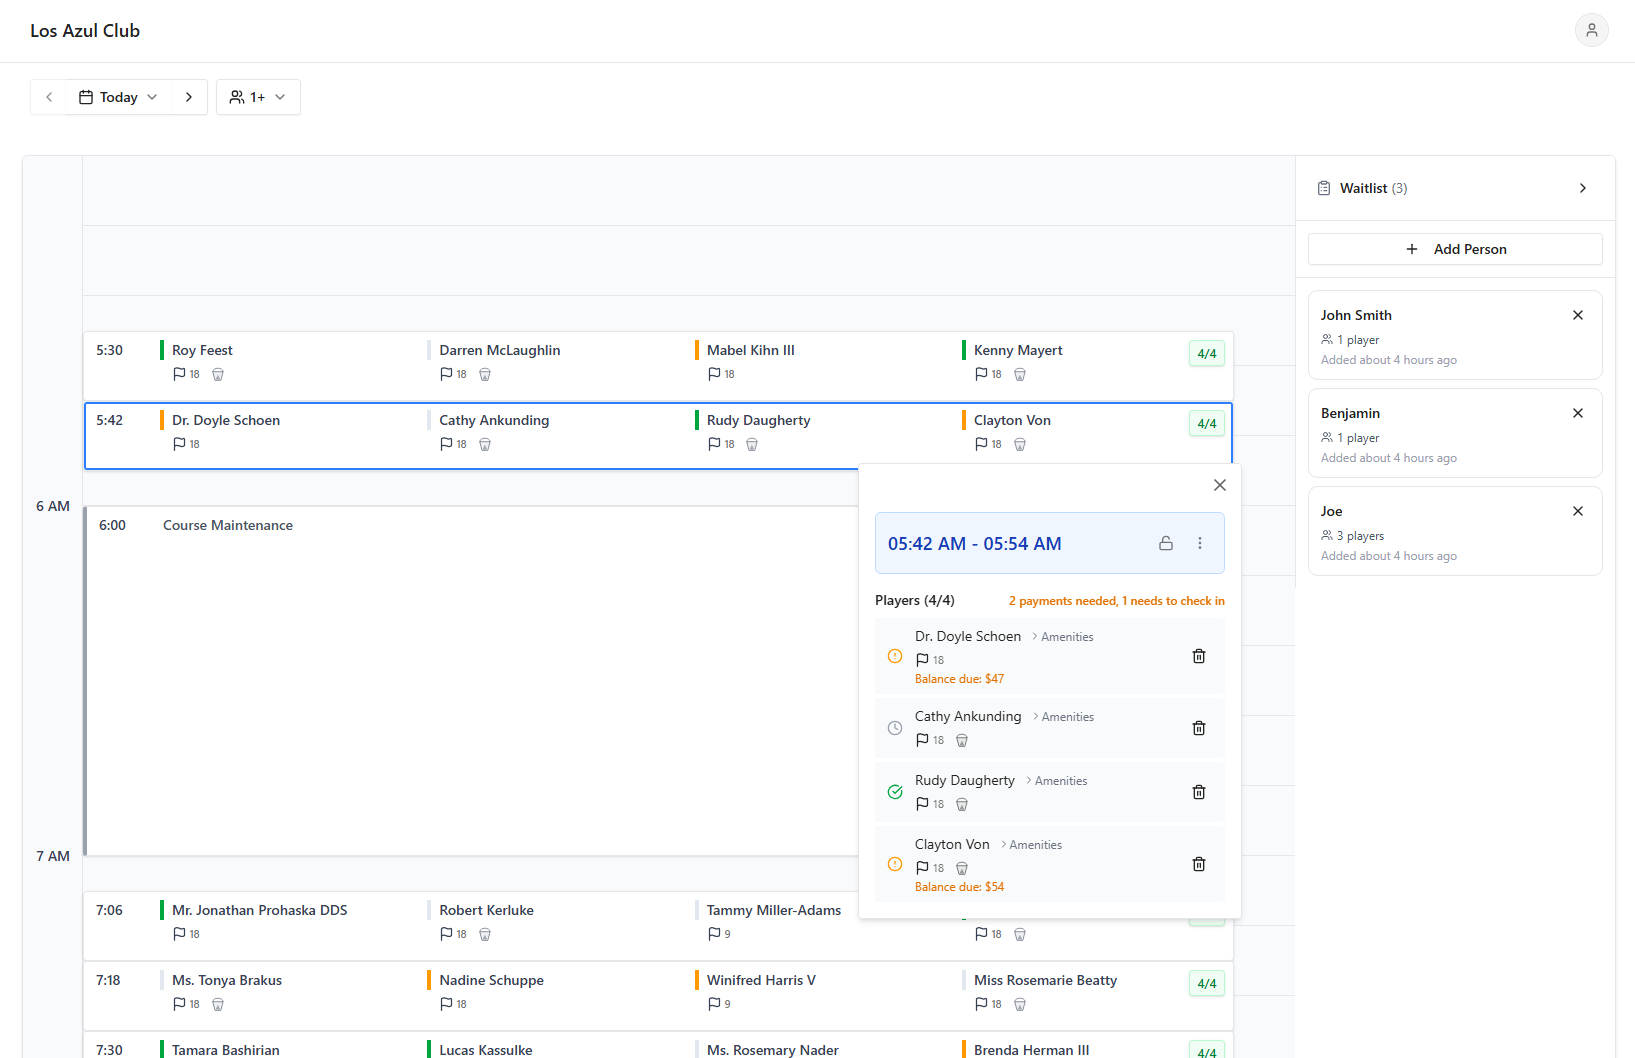Remove Joe from the waitlist
The image size is (1635, 1058).
pyautogui.click(x=1577, y=511)
